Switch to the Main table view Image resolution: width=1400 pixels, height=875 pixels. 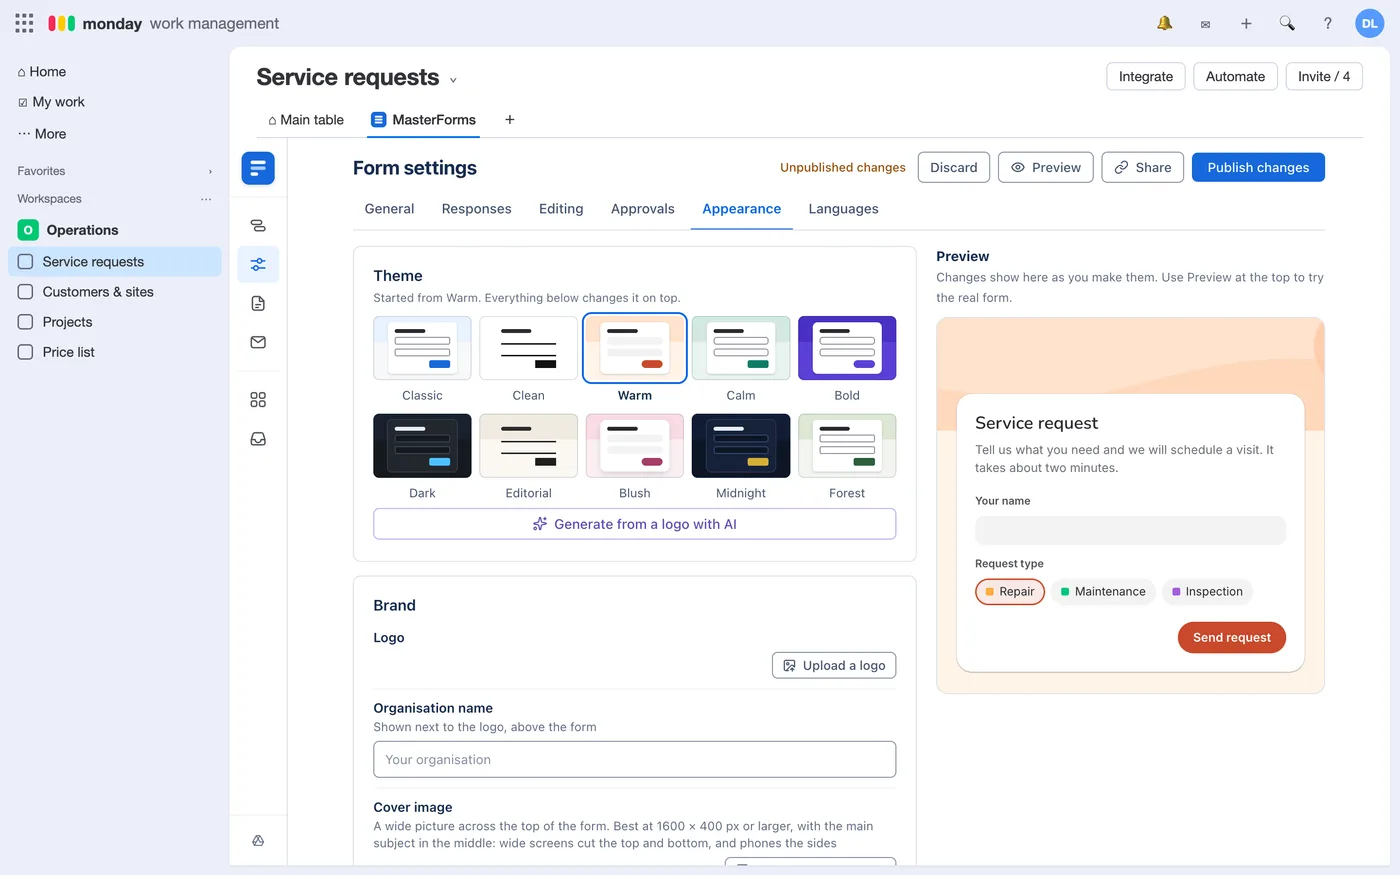305,120
